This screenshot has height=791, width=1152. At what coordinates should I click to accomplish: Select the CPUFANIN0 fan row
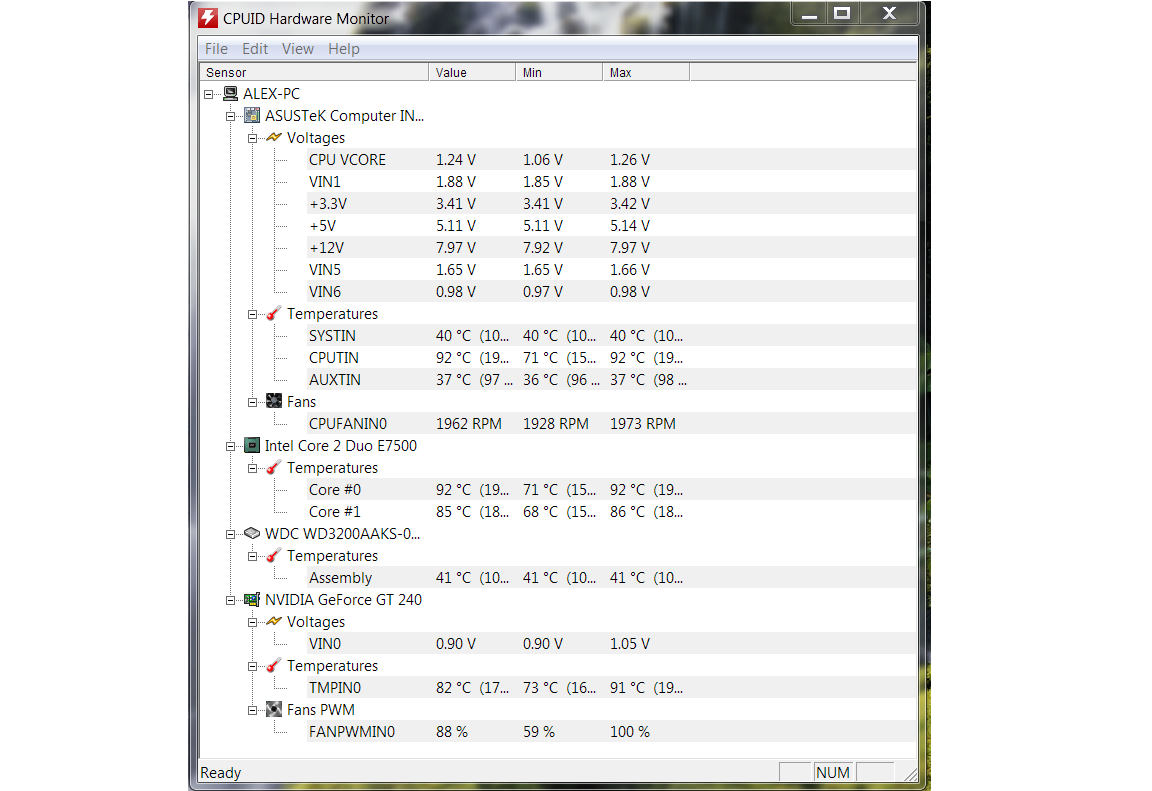click(611, 424)
